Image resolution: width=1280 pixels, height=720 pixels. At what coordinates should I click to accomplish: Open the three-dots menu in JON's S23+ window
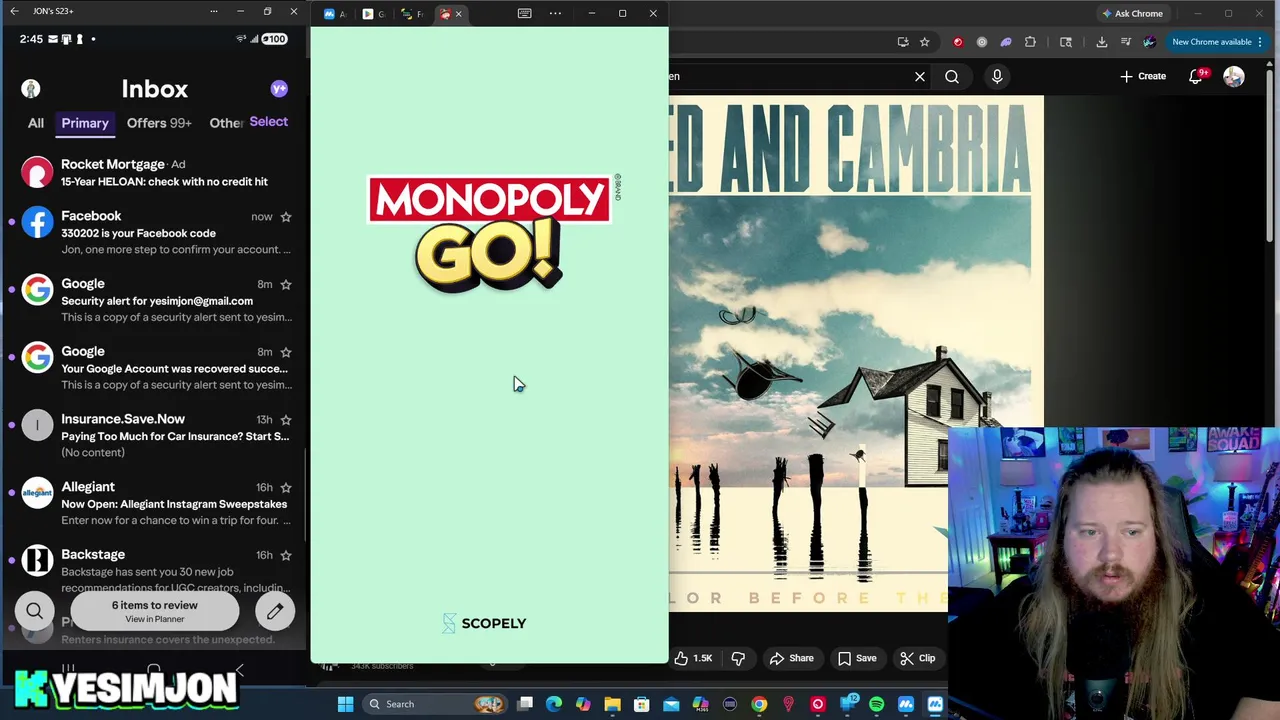pyautogui.click(x=213, y=11)
